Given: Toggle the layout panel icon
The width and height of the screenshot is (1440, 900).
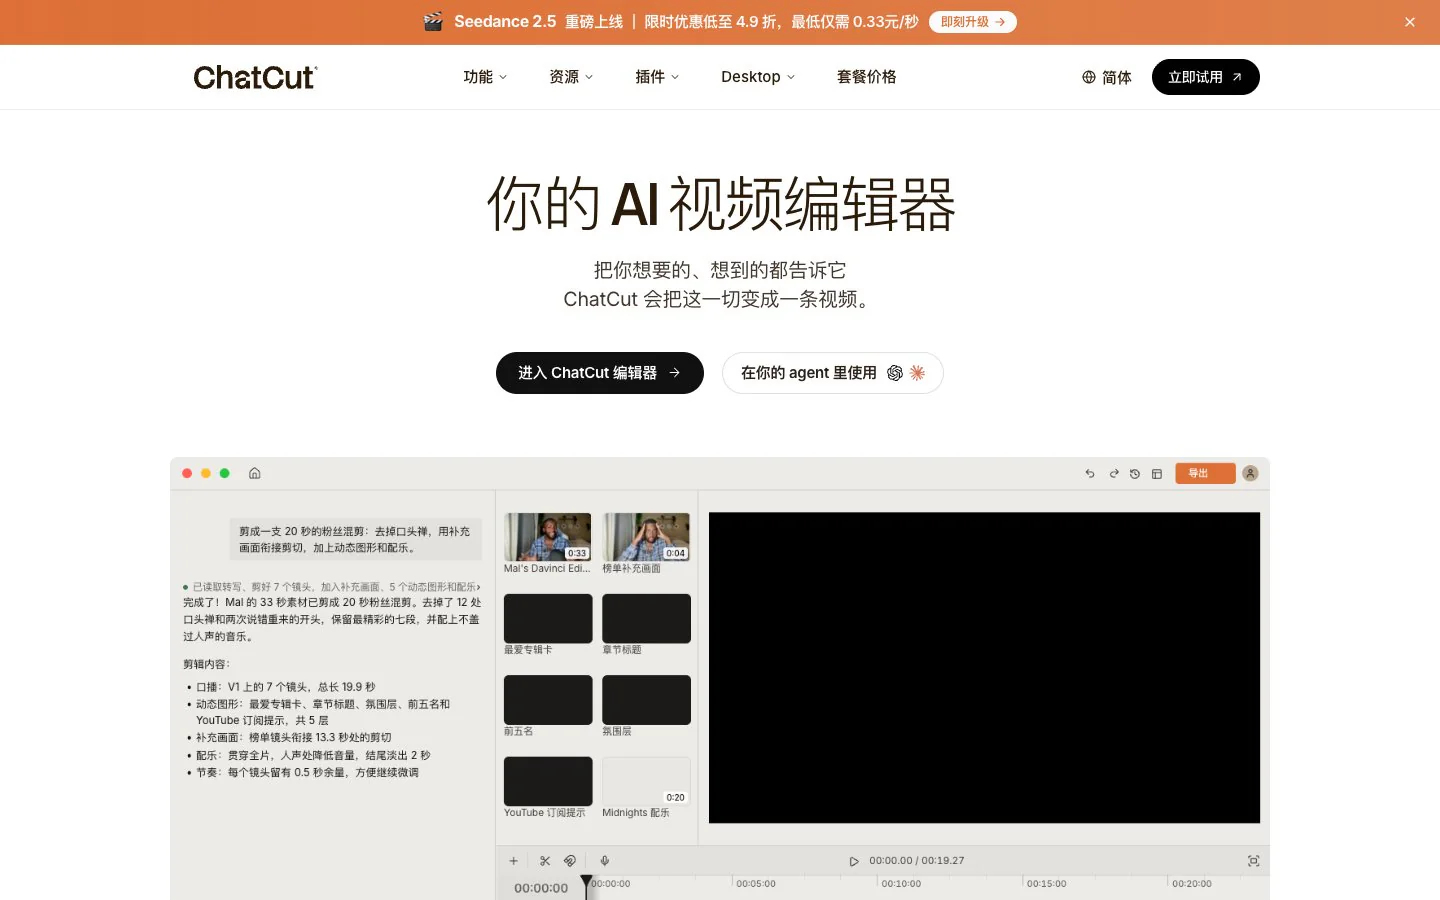Looking at the screenshot, I should tap(1157, 474).
